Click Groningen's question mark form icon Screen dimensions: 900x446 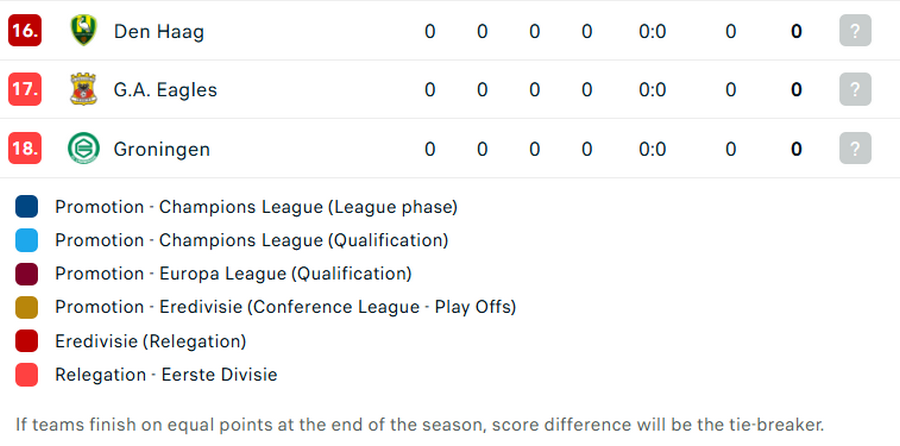(855, 148)
